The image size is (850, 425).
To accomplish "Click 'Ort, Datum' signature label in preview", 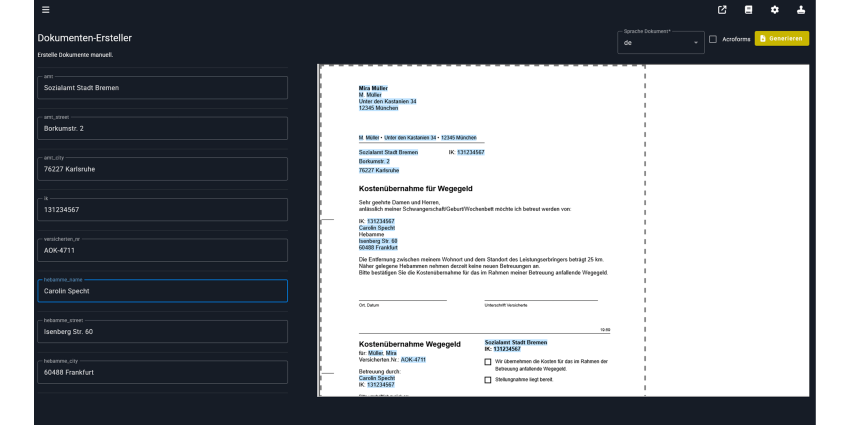I will [369, 305].
